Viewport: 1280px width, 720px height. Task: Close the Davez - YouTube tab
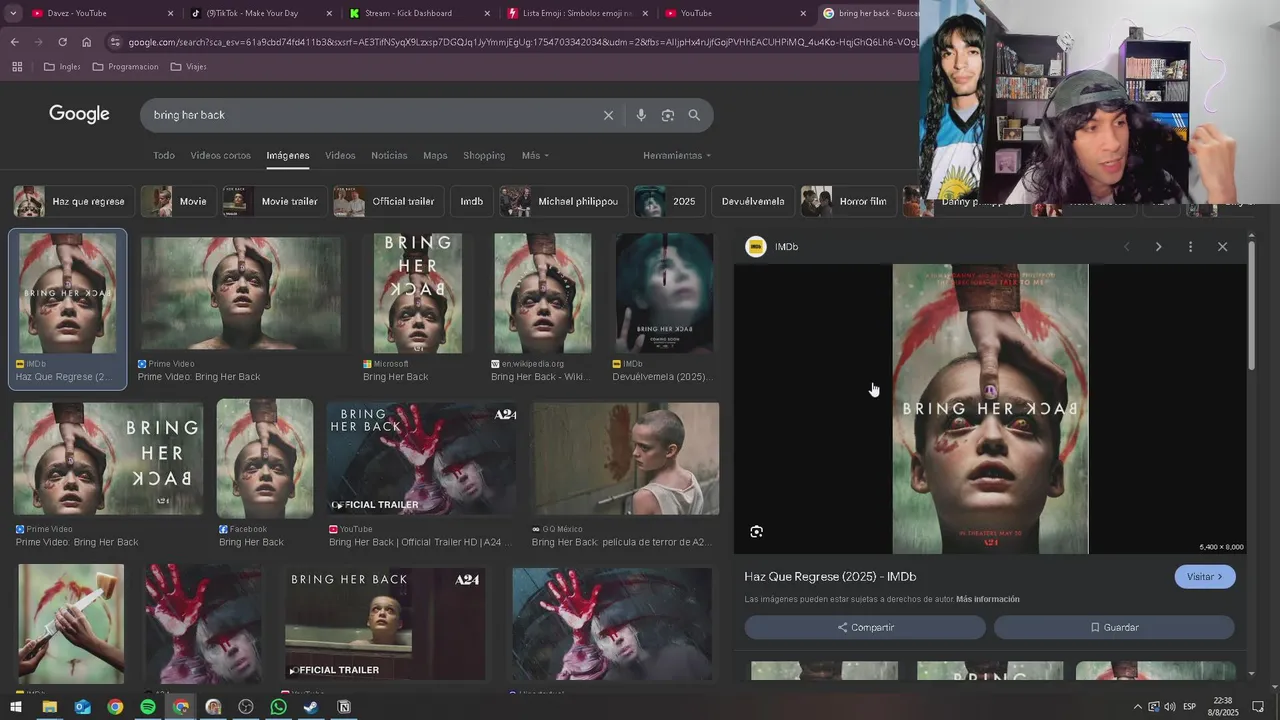[170, 13]
